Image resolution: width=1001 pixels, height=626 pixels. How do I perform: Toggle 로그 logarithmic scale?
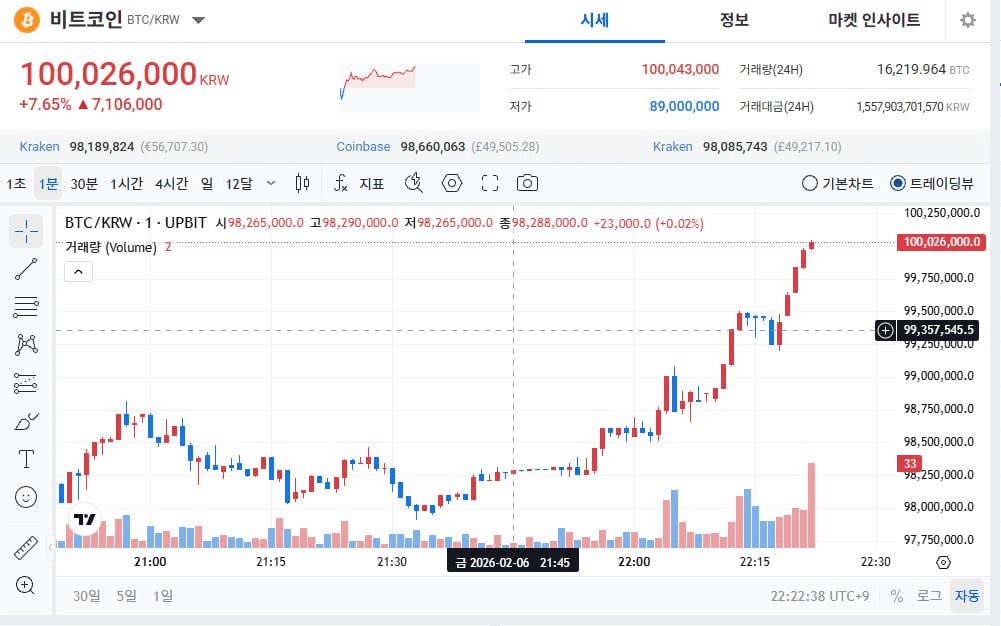pyautogui.click(x=929, y=596)
